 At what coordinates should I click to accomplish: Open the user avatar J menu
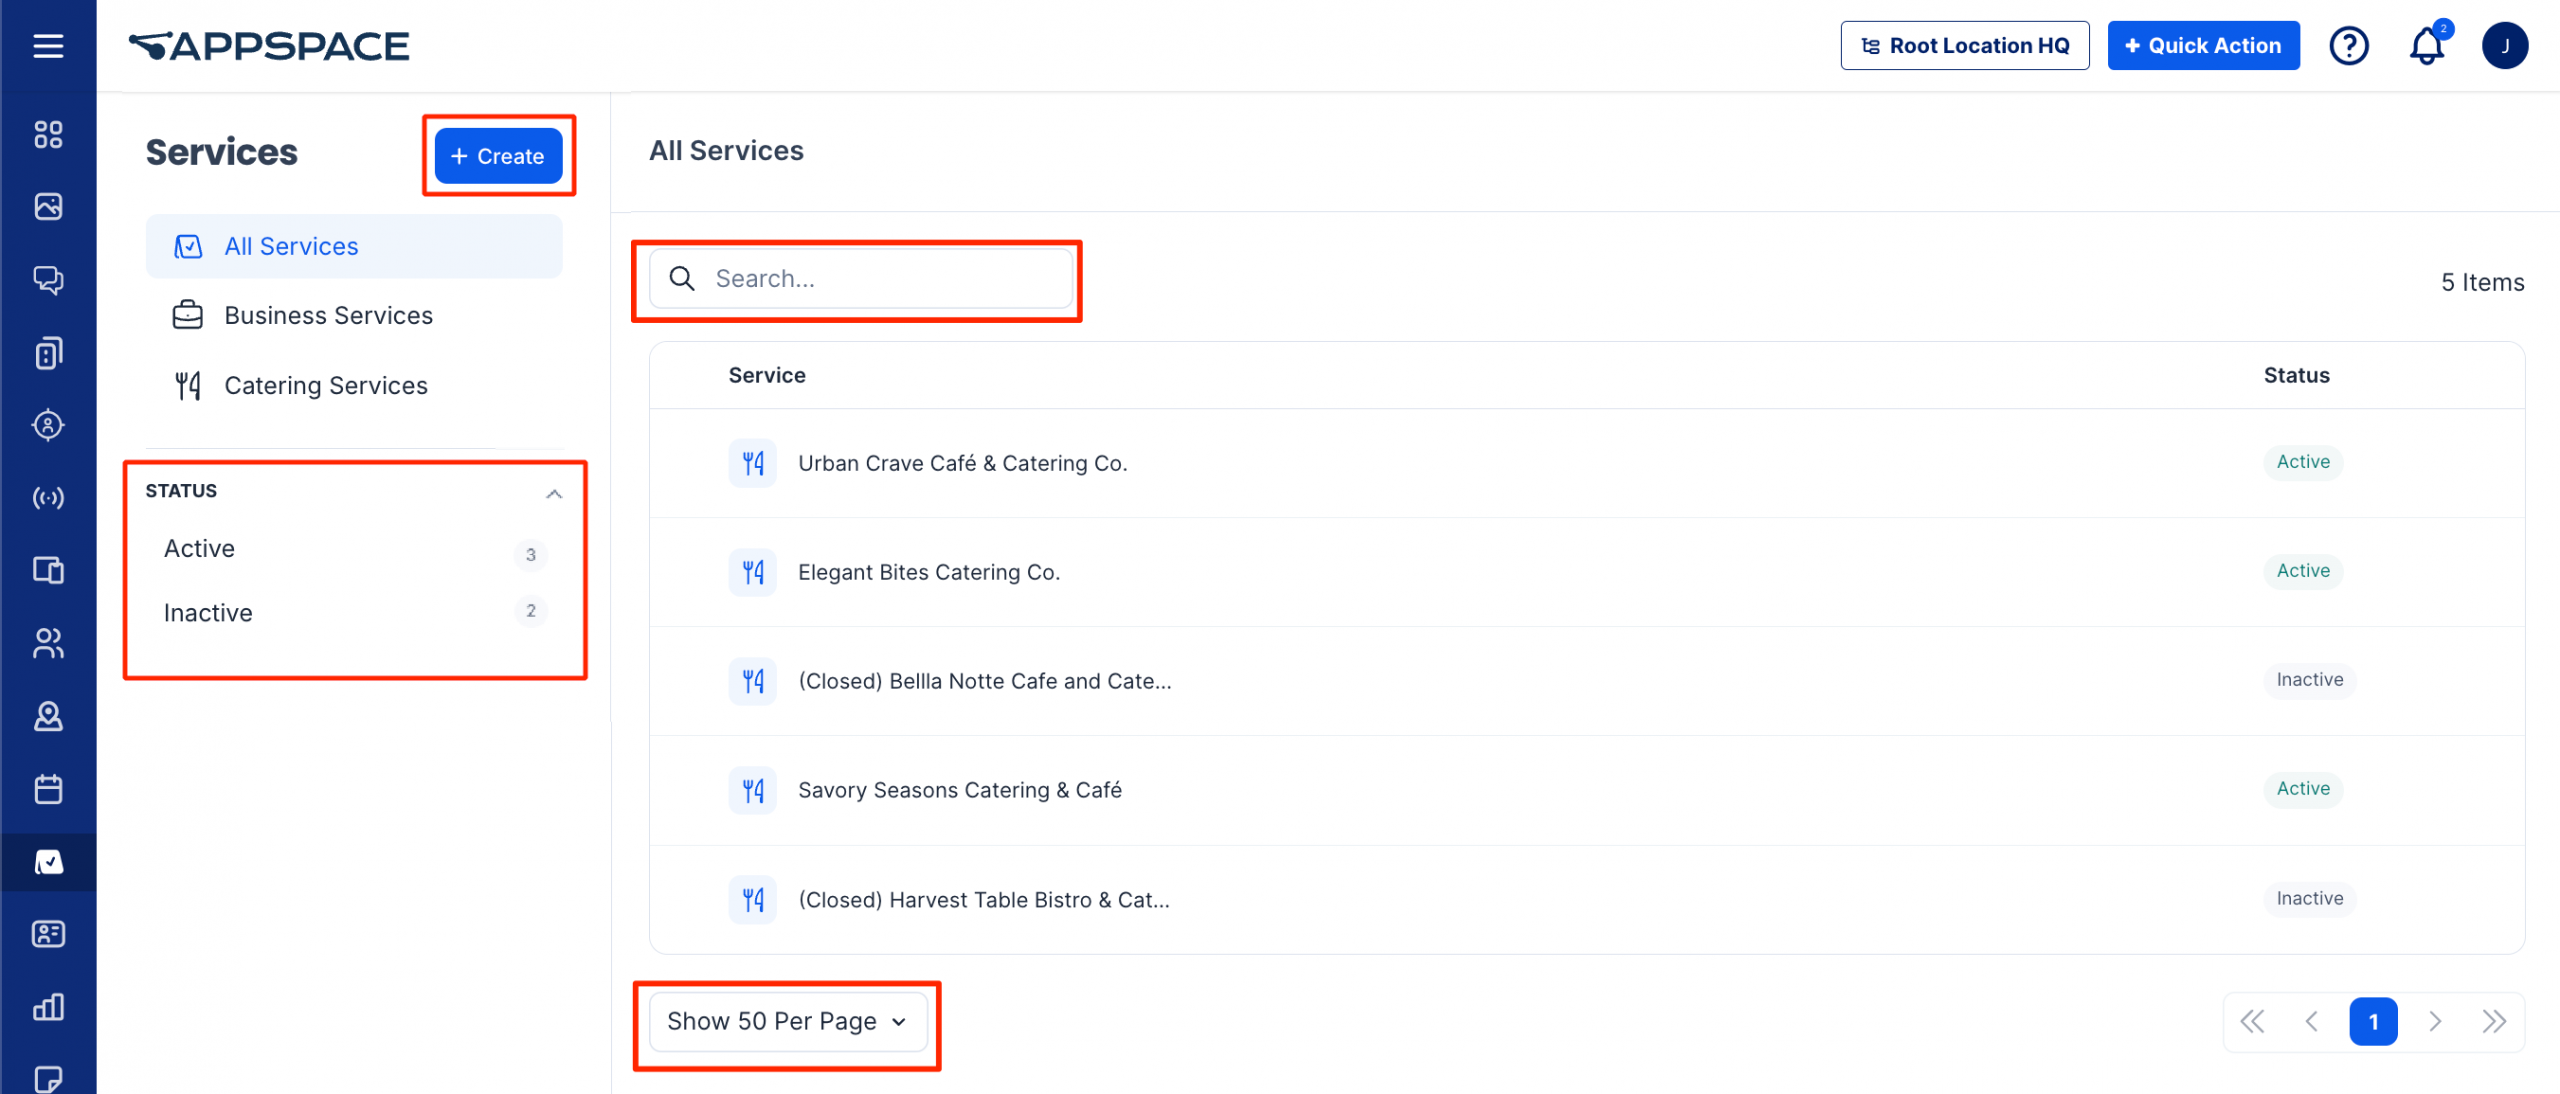[2505, 46]
